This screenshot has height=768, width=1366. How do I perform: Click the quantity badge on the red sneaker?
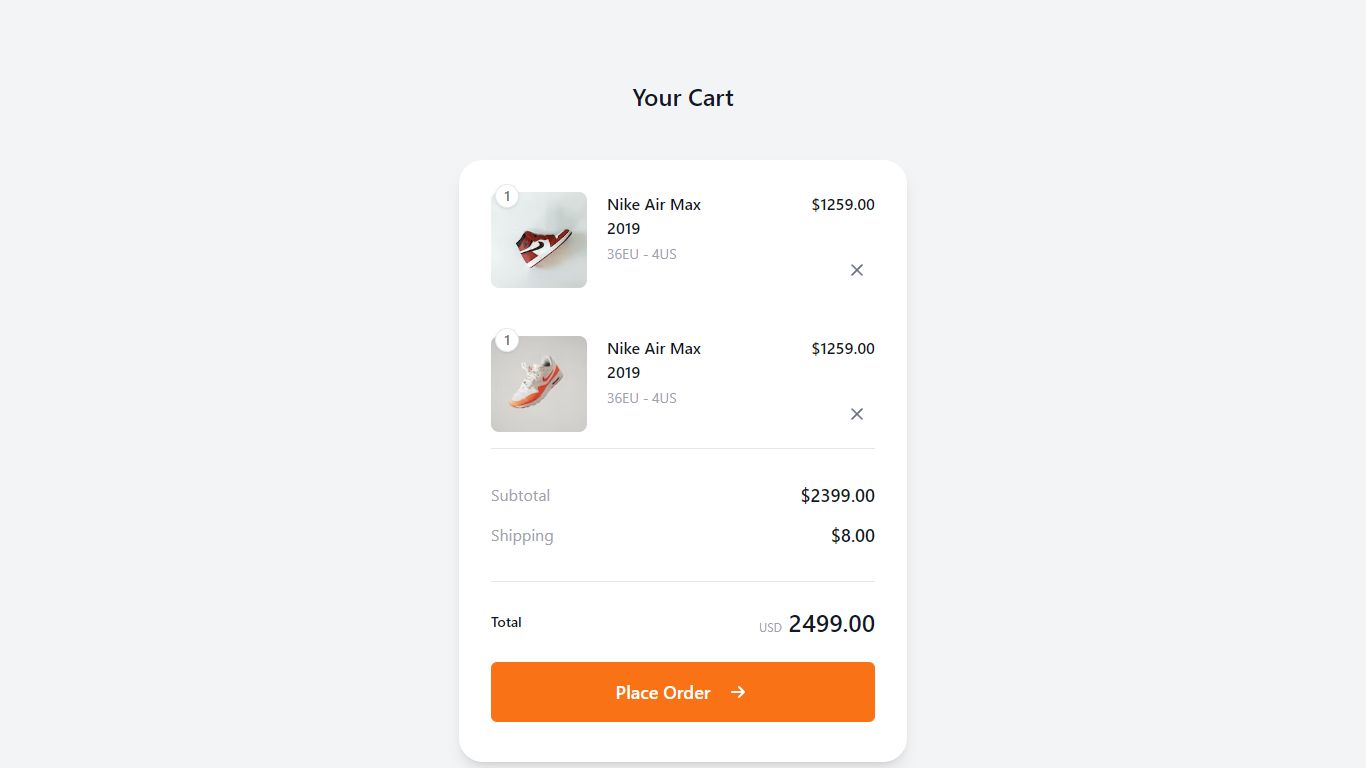click(507, 196)
